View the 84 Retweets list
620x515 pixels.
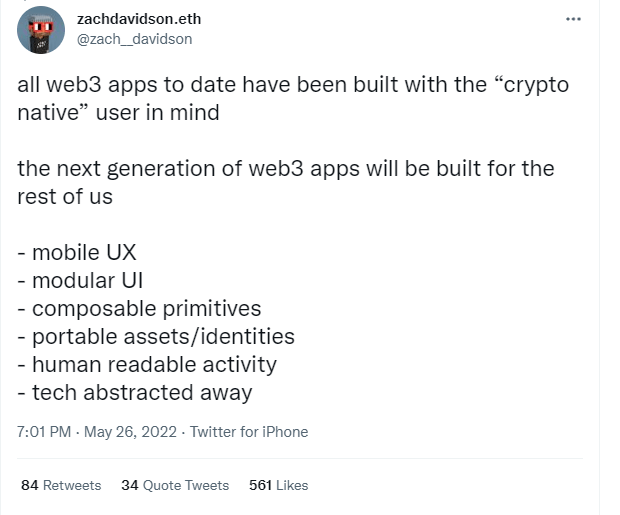(x=61, y=485)
